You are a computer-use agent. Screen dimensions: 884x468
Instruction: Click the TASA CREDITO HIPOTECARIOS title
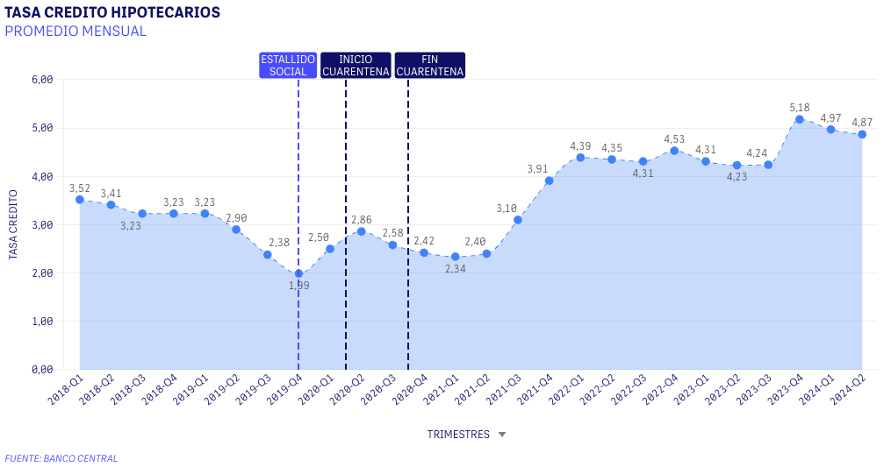point(113,12)
